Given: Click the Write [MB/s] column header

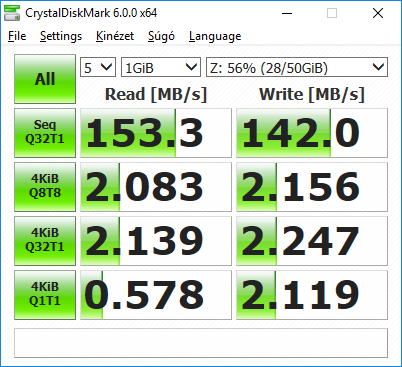Looking at the screenshot, I should tap(312, 94).
